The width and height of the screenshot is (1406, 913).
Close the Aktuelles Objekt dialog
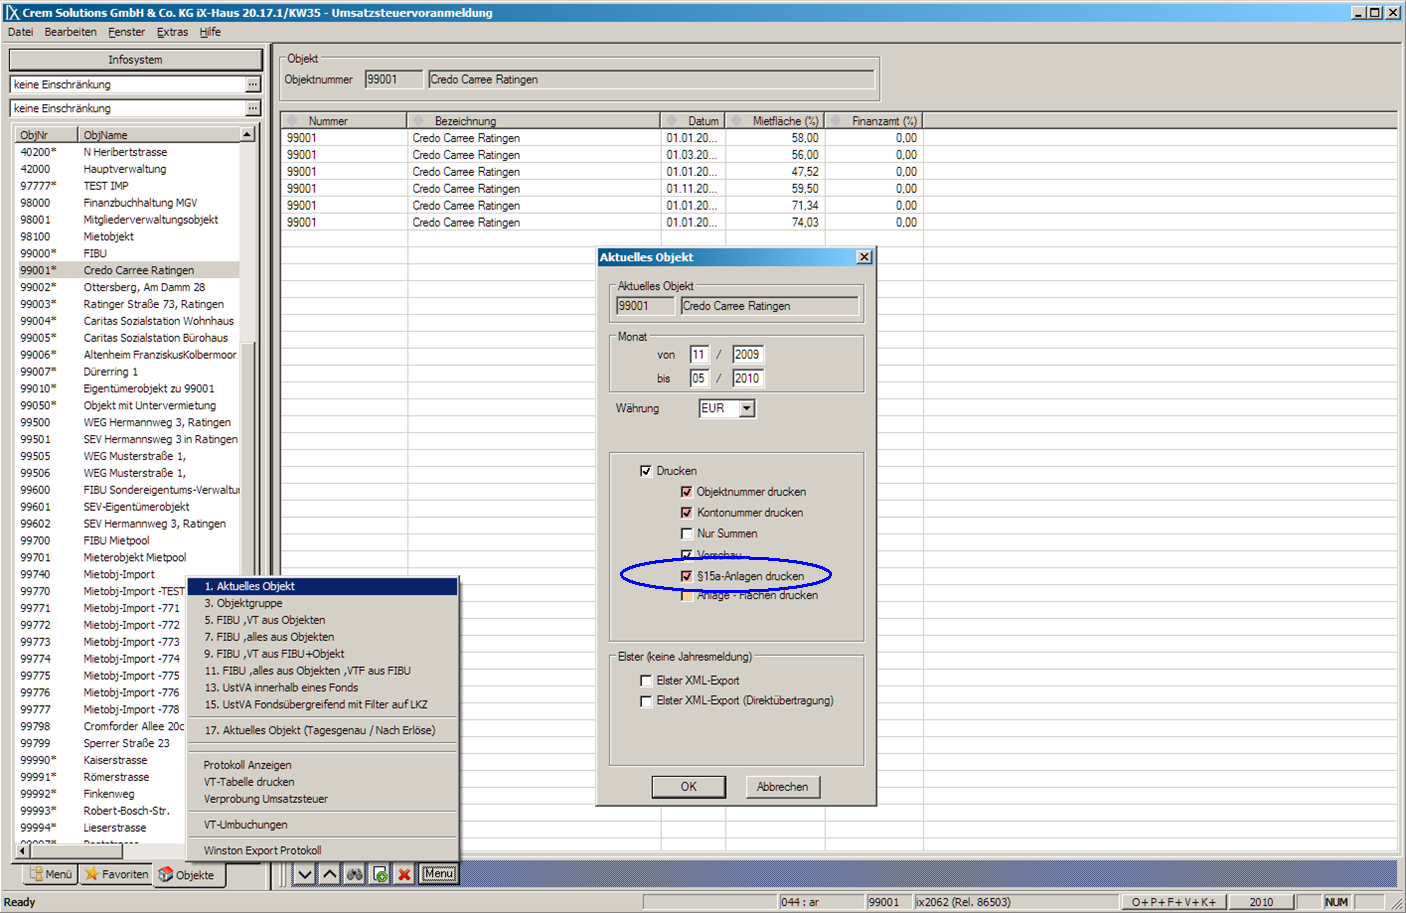(864, 257)
